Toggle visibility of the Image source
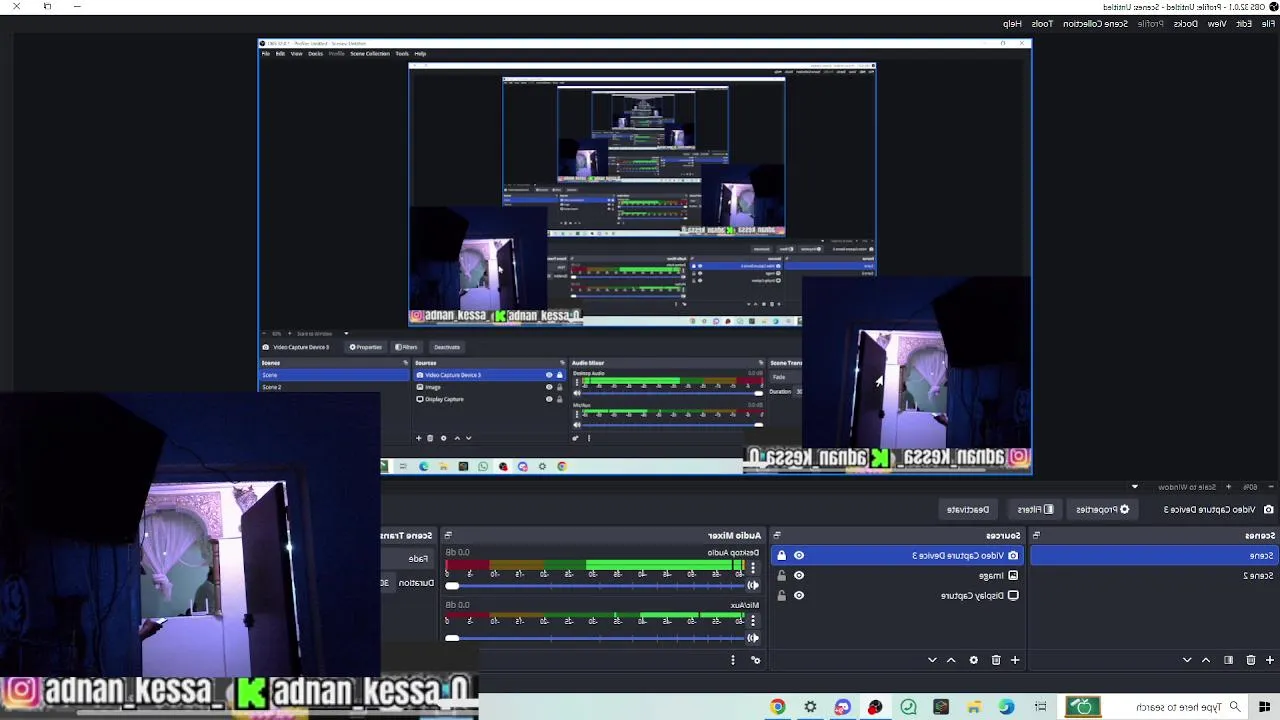The width and height of the screenshot is (1280, 720). click(798, 575)
